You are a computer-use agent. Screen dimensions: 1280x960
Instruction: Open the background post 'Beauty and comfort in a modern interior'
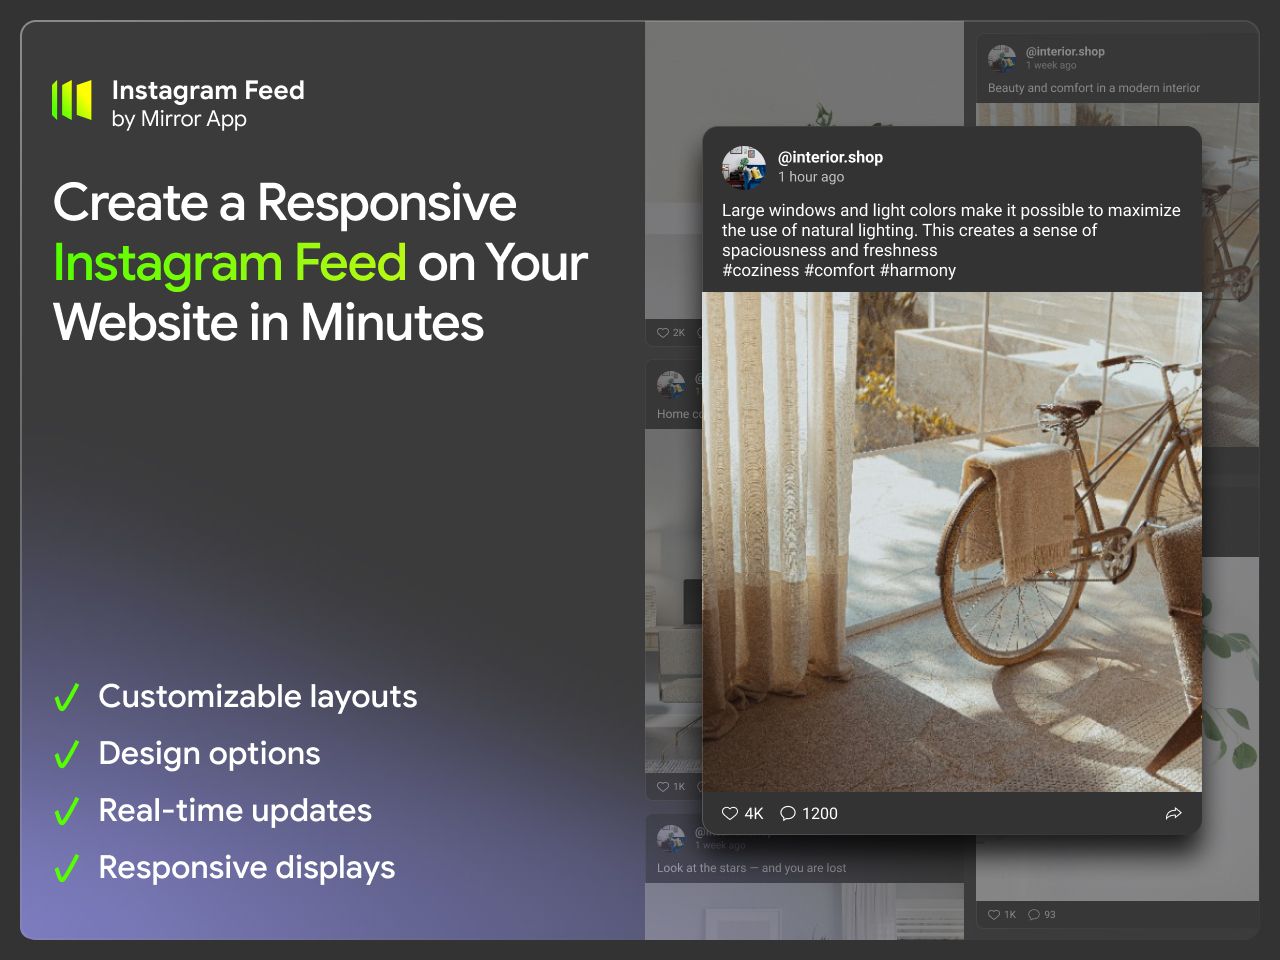[1094, 88]
